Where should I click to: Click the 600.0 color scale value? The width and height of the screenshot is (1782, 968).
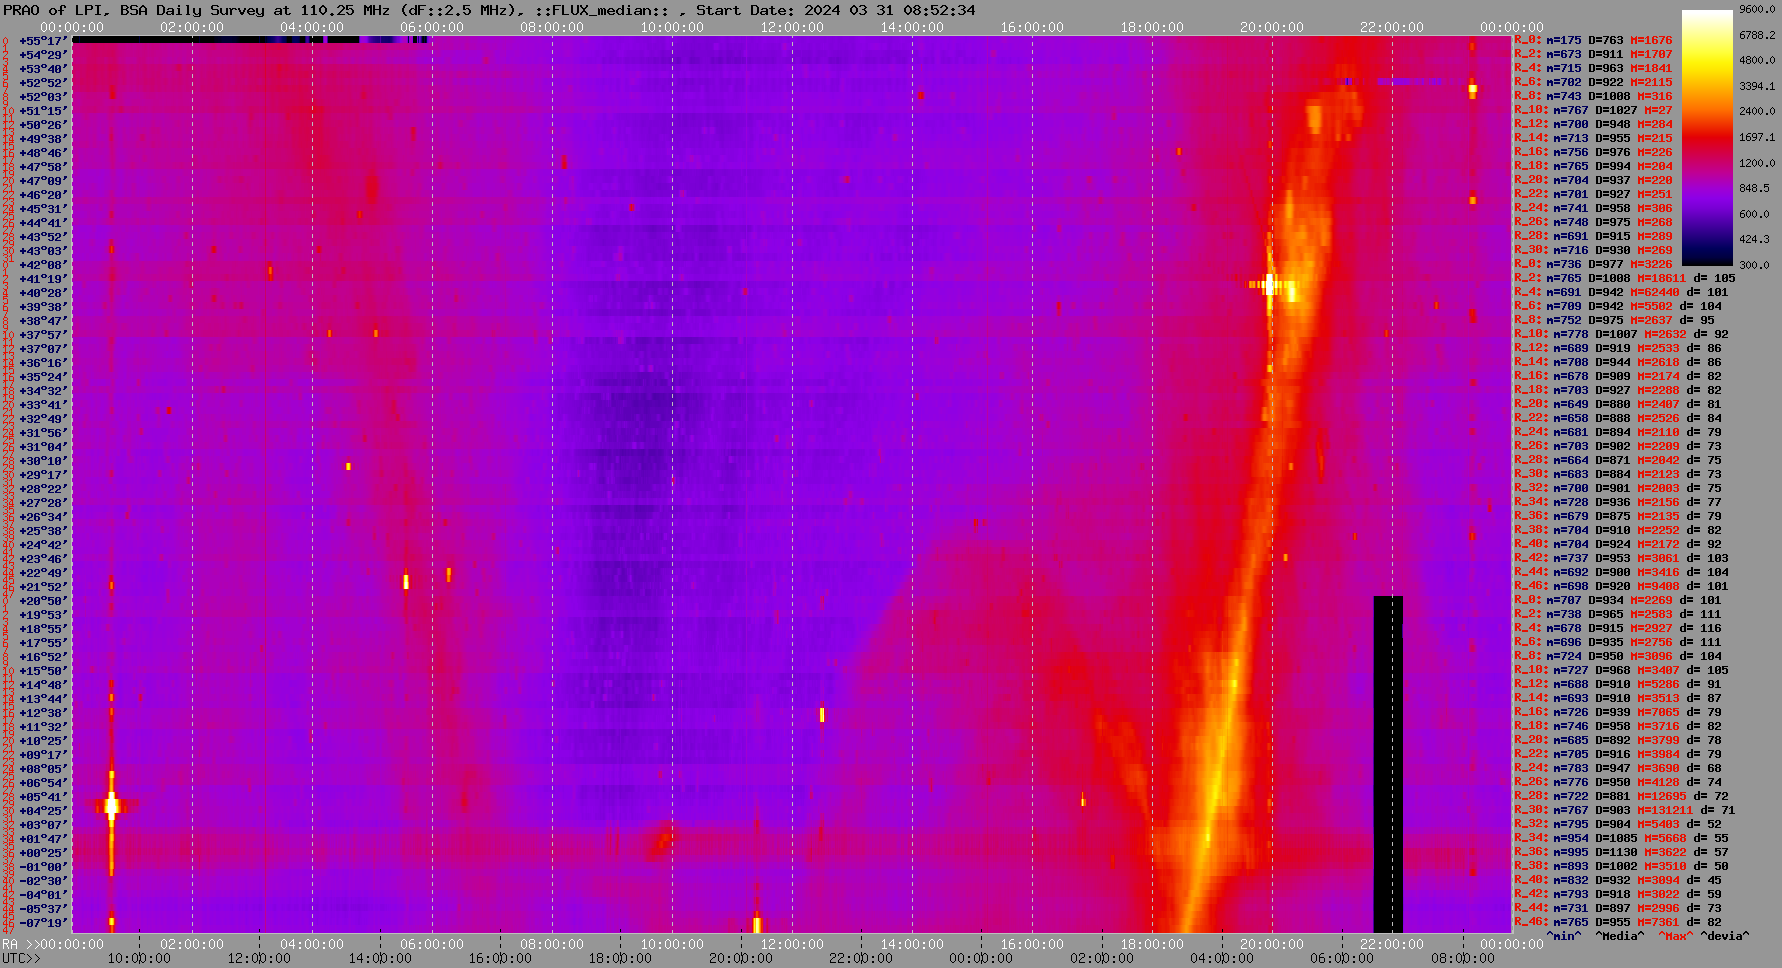pyautogui.click(x=1754, y=214)
